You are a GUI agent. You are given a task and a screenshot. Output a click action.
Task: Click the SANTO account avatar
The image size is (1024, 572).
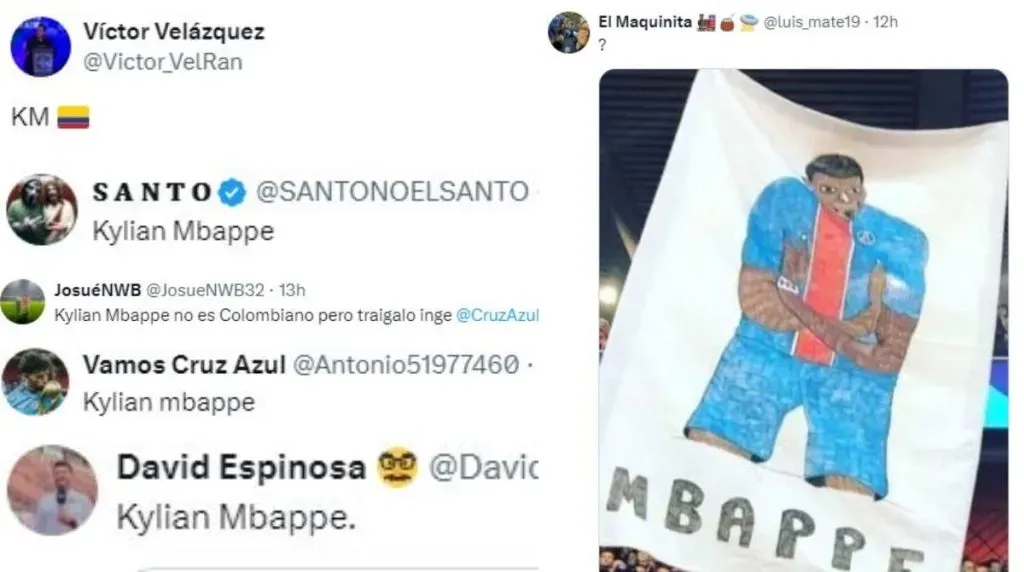42,210
